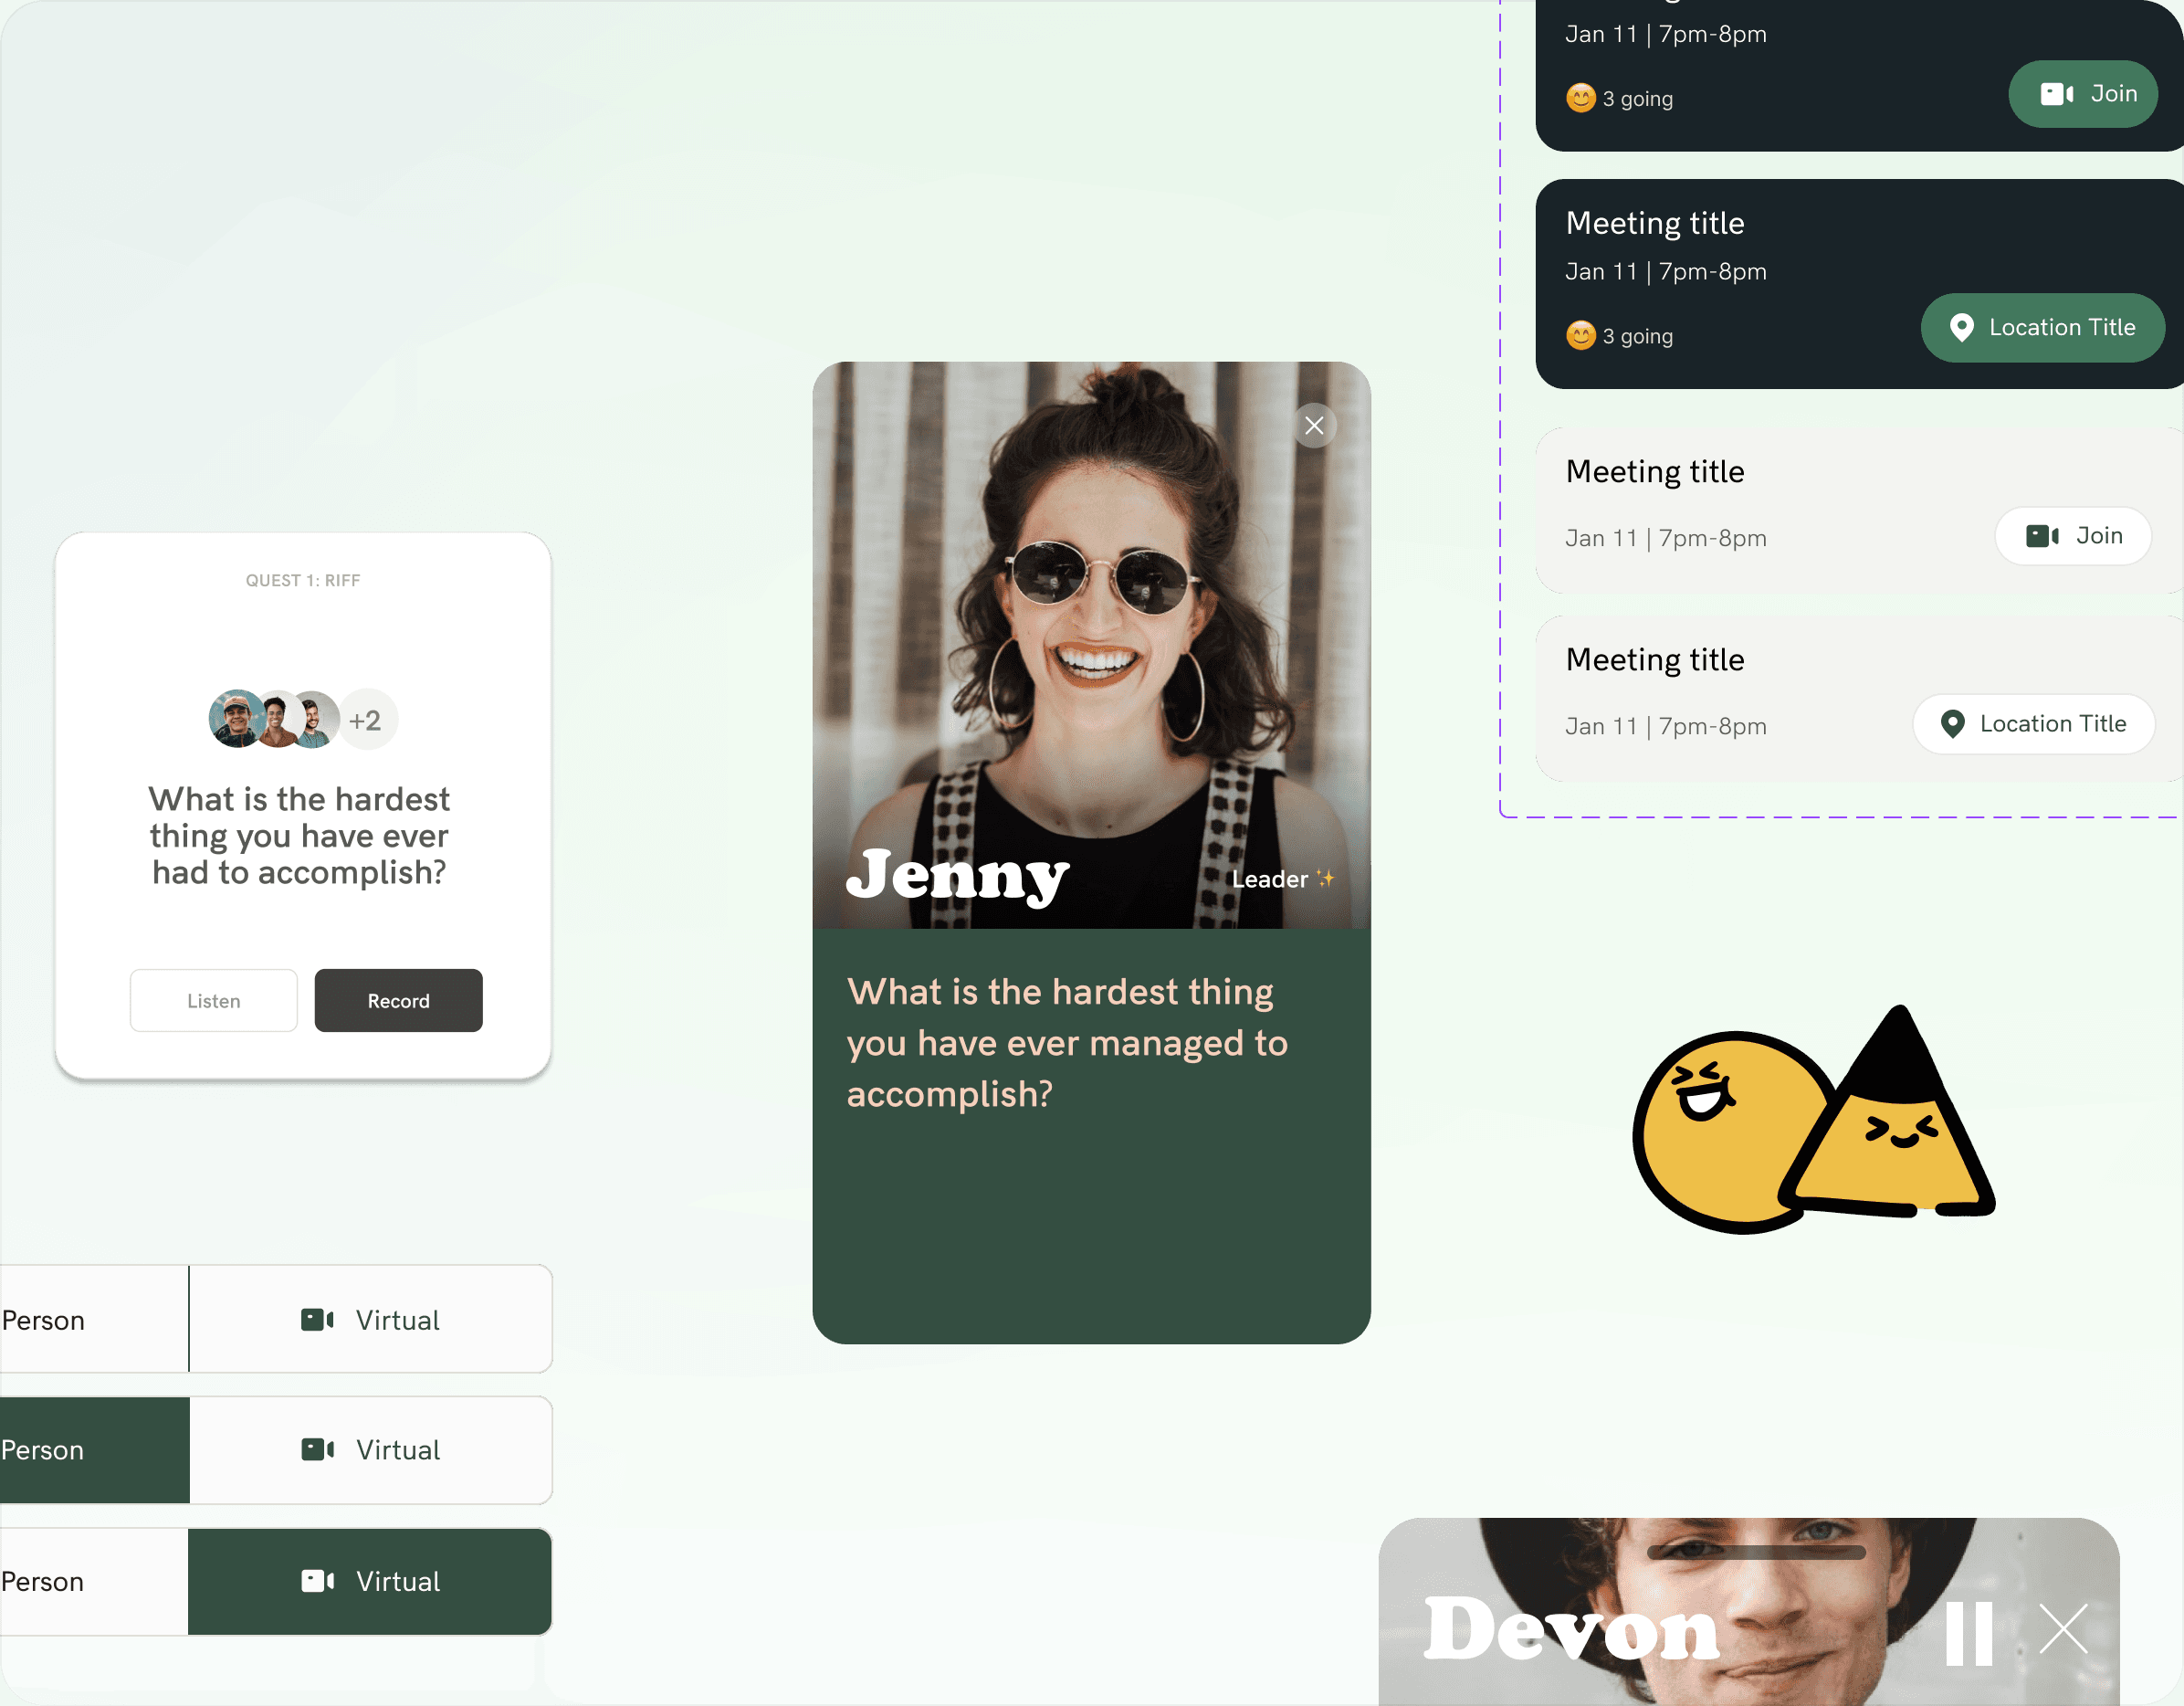Click the close X button on Jenny's profile card
Image resolution: width=2184 pixels, height=1706 pixels.
pos(1314,424)
